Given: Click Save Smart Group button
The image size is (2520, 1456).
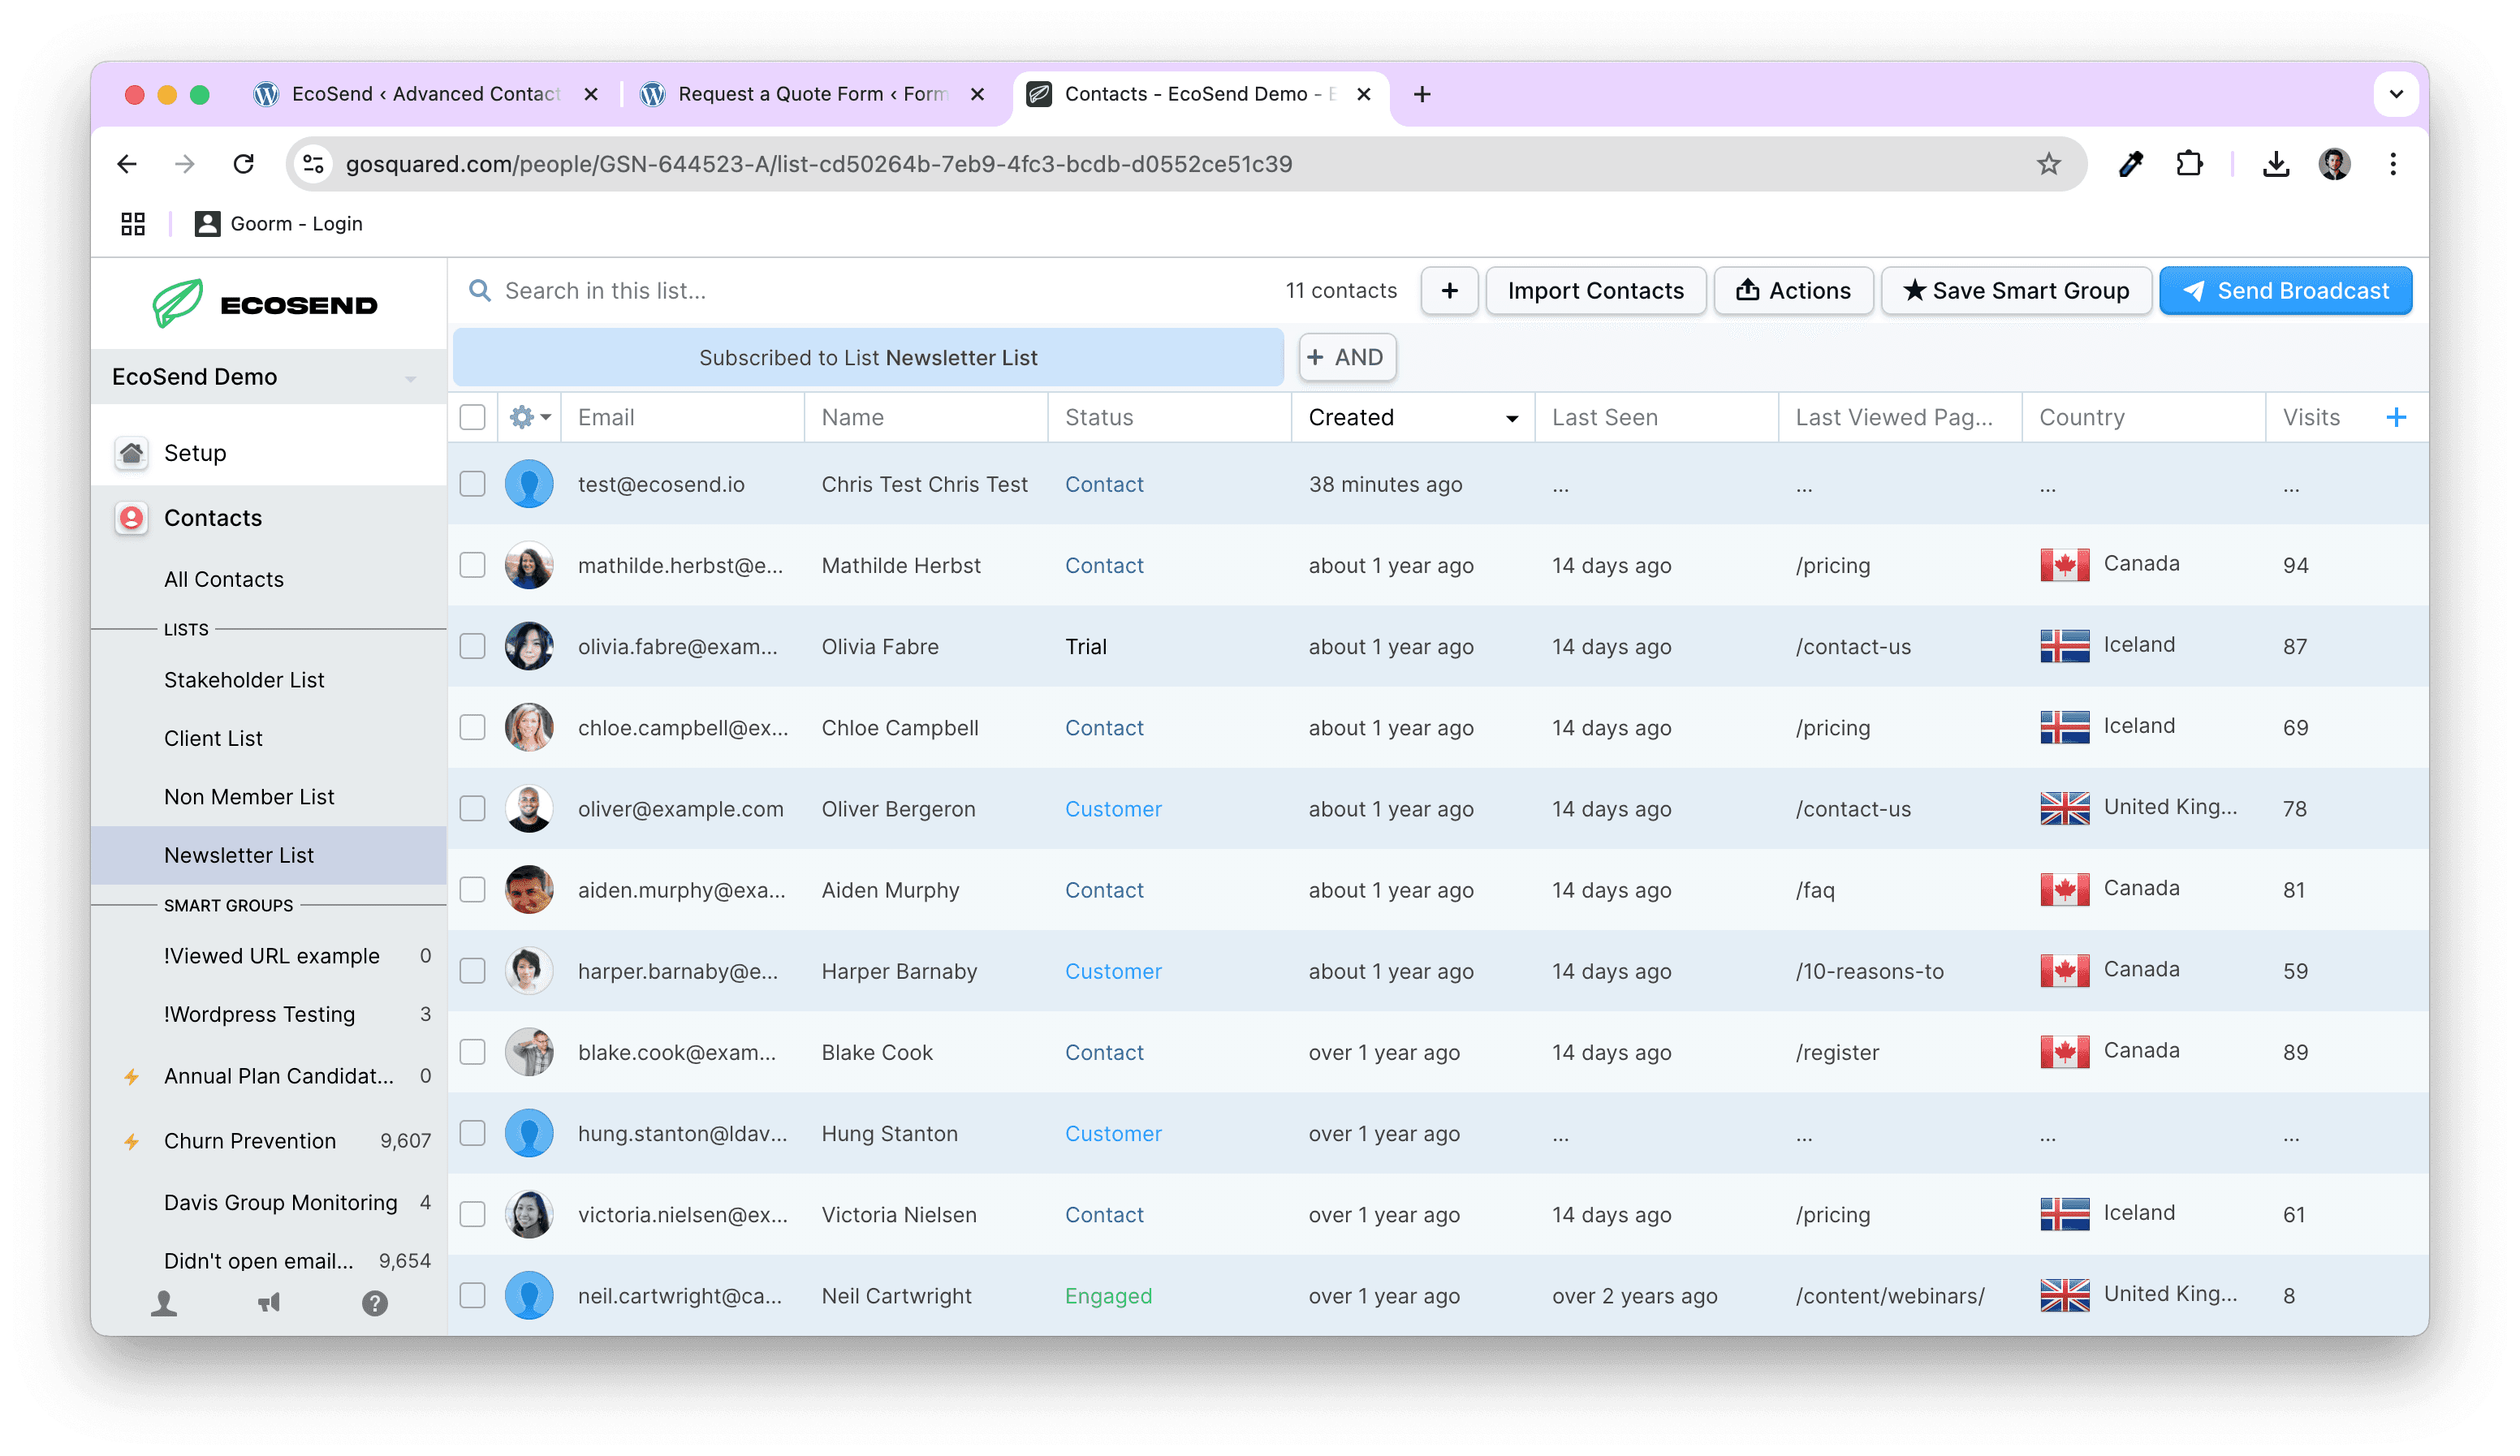Looking at the screenshot, I should pyautogui.click(x=2016, y=291).
